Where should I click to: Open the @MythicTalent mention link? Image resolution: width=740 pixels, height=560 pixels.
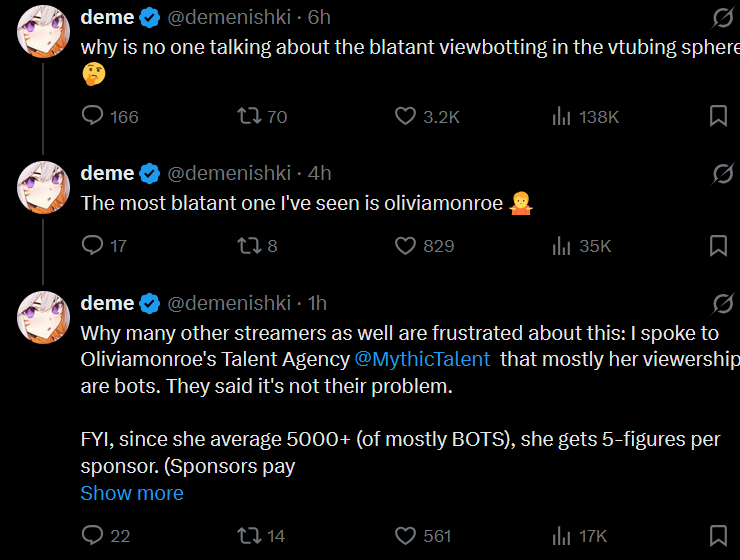tap(423, 359)
